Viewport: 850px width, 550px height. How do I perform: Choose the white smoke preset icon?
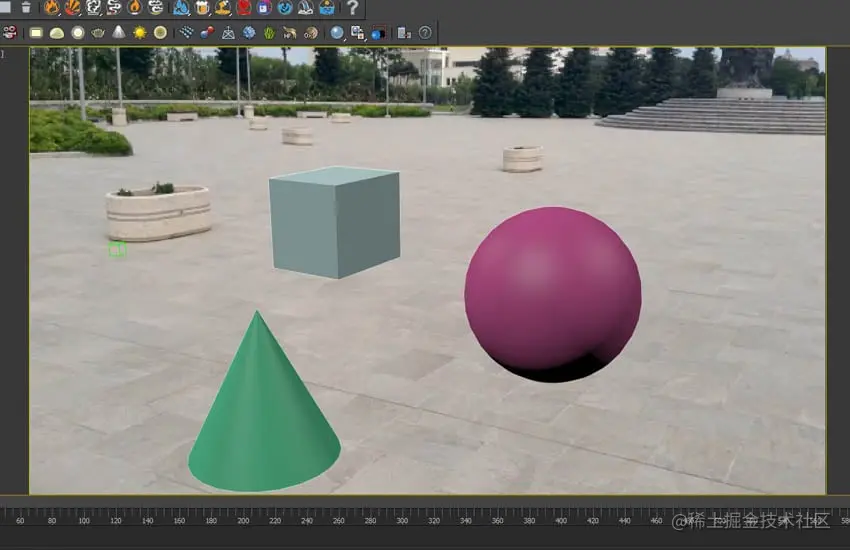[x=93, y=7]
